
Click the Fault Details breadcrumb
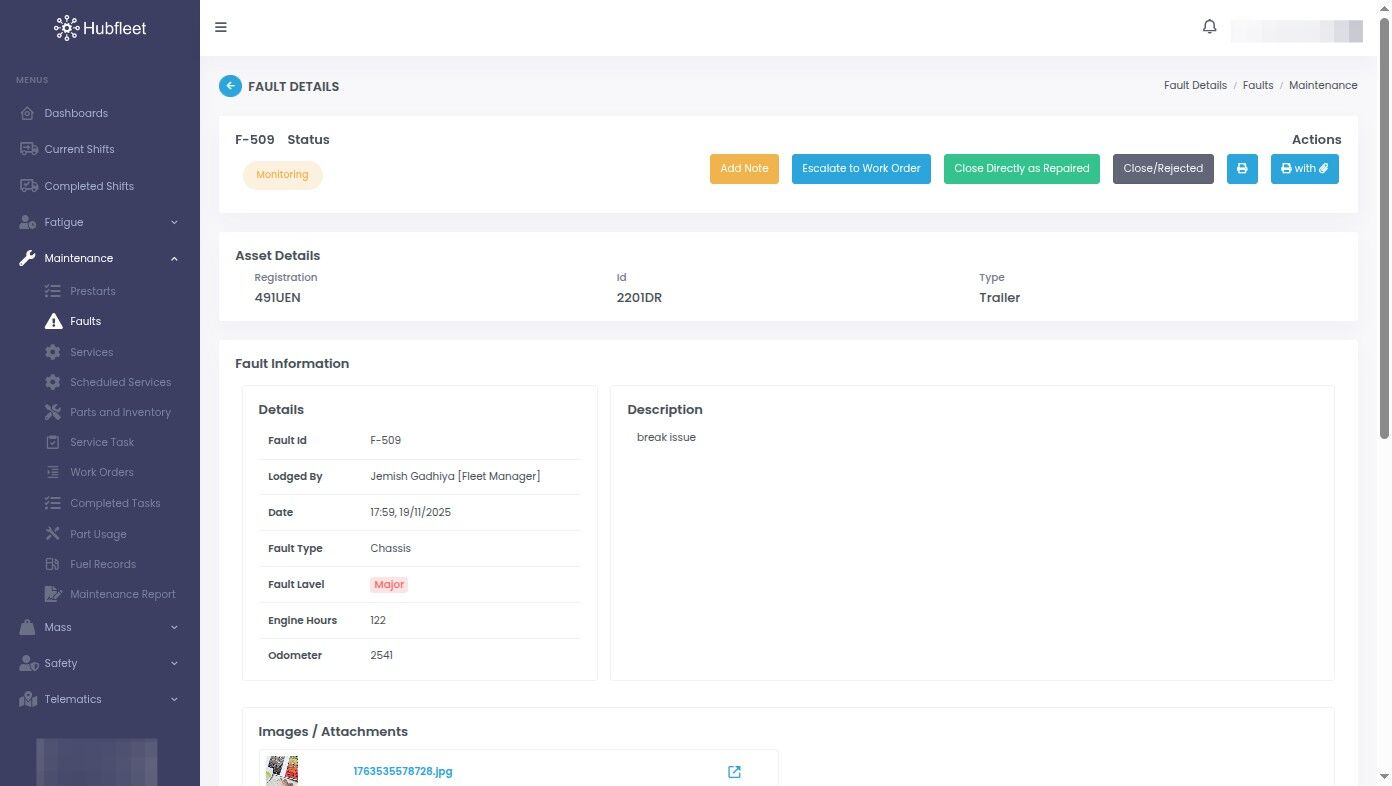pos(1195,85)
